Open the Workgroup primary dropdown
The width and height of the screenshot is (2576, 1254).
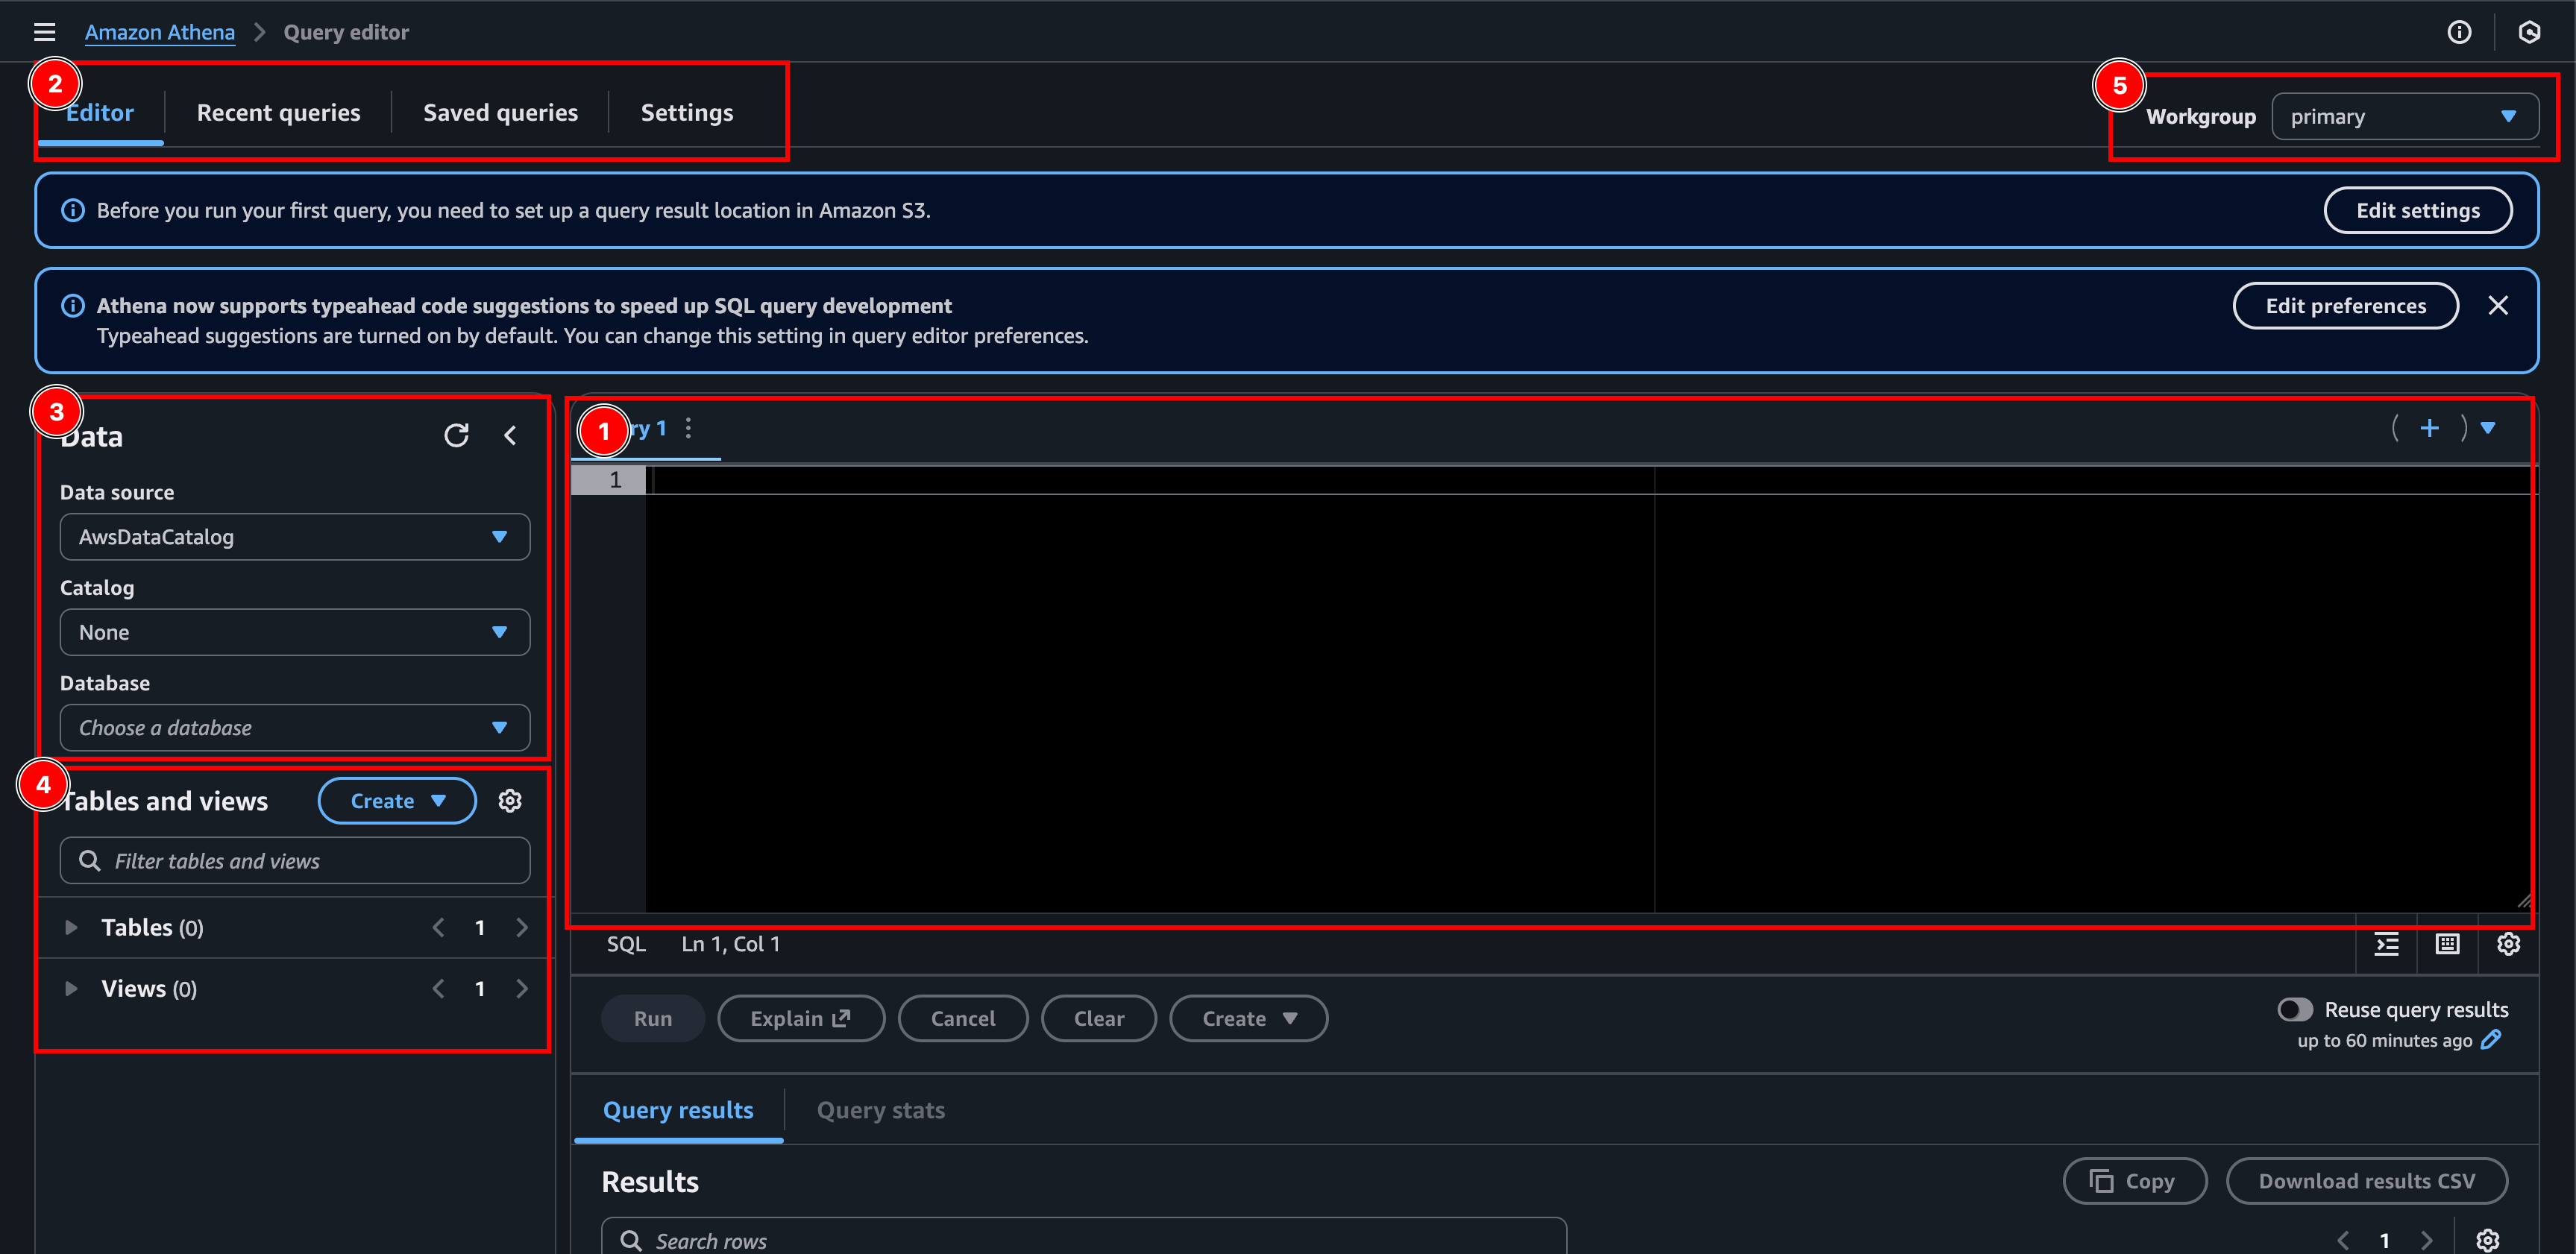pos(2404,115)
